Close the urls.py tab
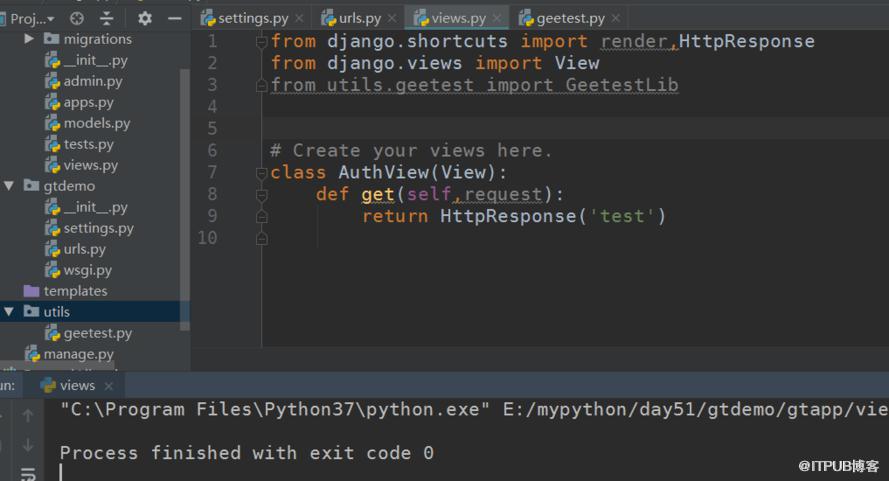889x481 pixels. coord(392,19)
